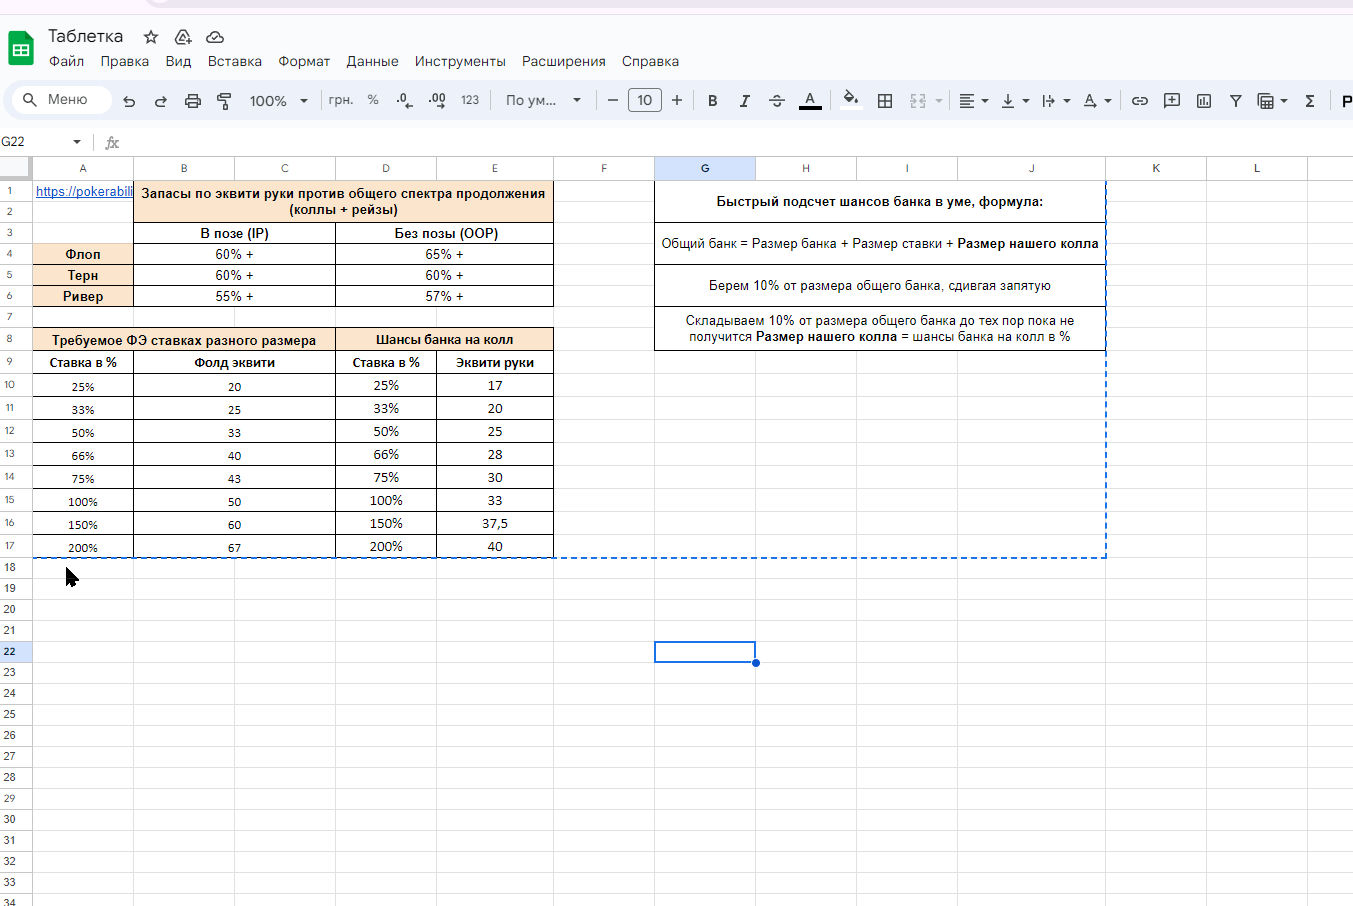Open the font family dropdown

click(543, 100)
